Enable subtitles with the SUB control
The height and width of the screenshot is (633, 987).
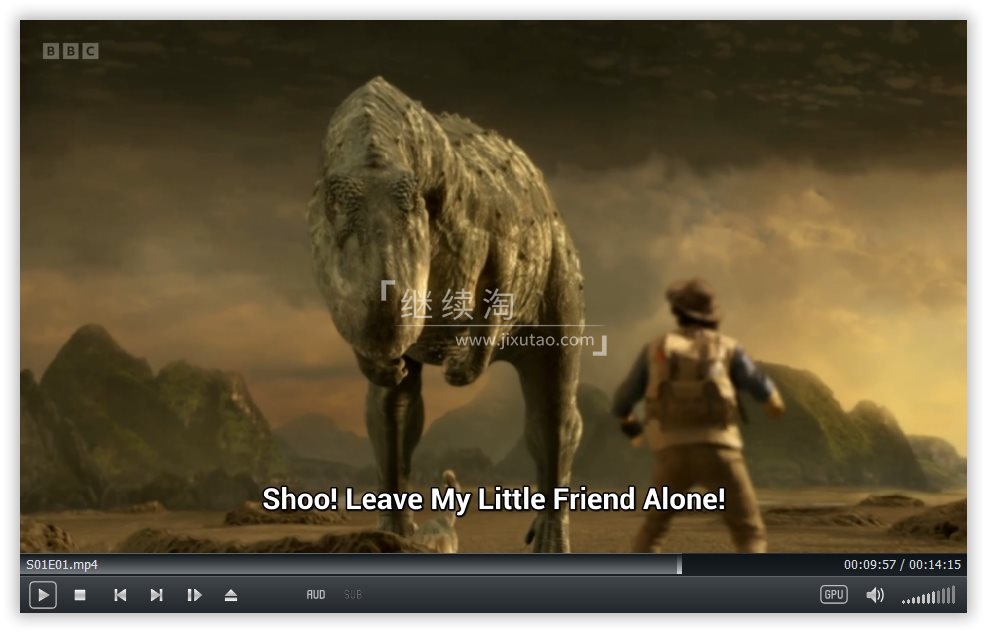coord(352,595)
